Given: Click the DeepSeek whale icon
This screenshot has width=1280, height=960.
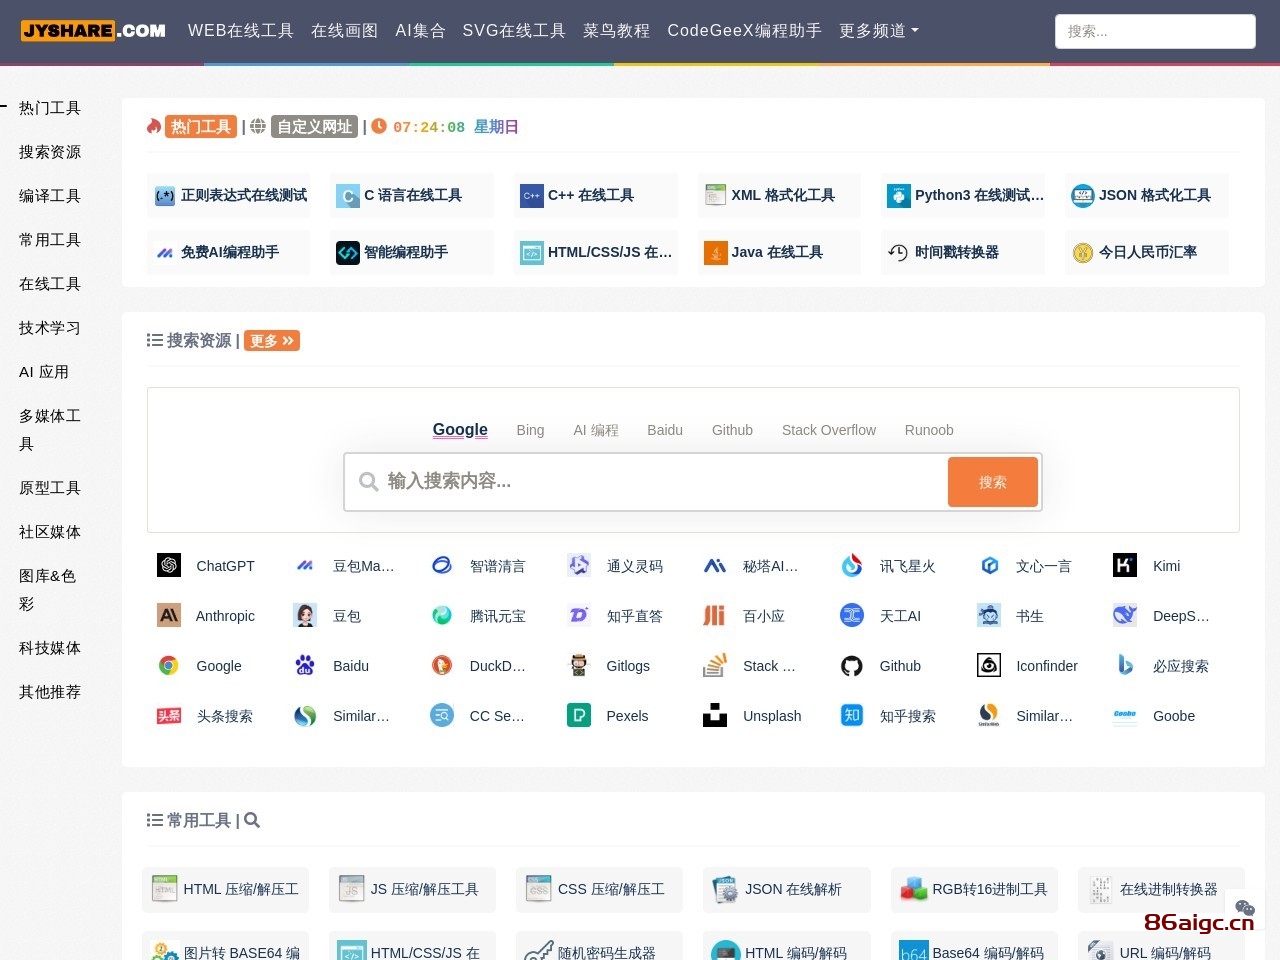Looking at the screenshot, I should 1125,616.
